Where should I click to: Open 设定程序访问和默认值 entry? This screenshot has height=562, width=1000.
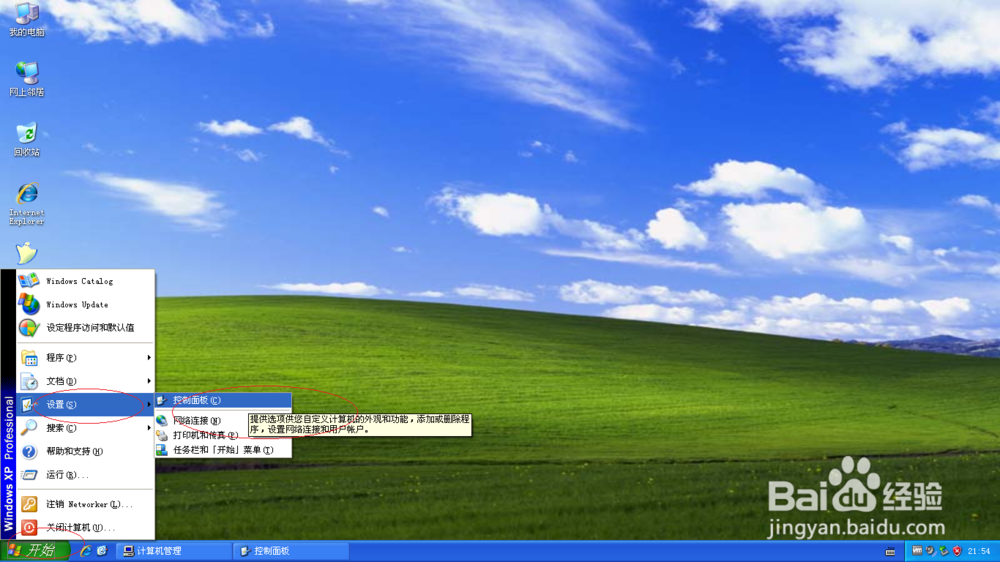(85, 327)
